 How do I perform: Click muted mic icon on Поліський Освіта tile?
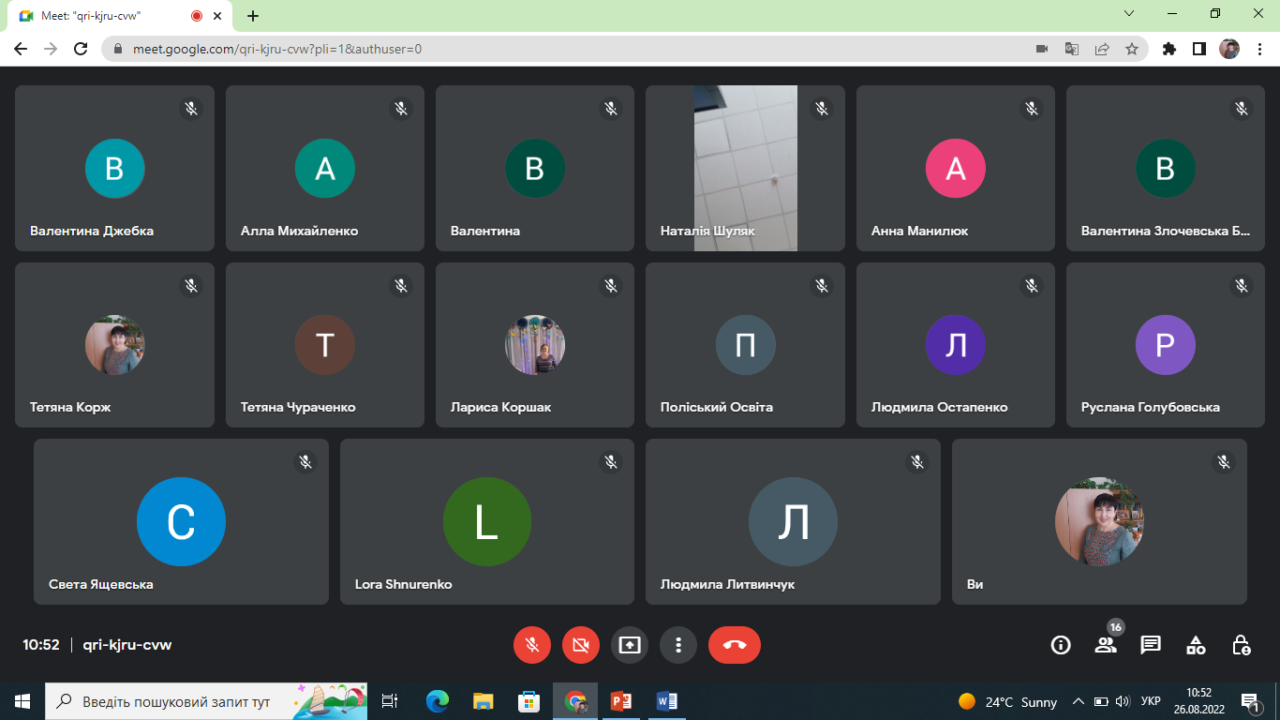point(822,286)
